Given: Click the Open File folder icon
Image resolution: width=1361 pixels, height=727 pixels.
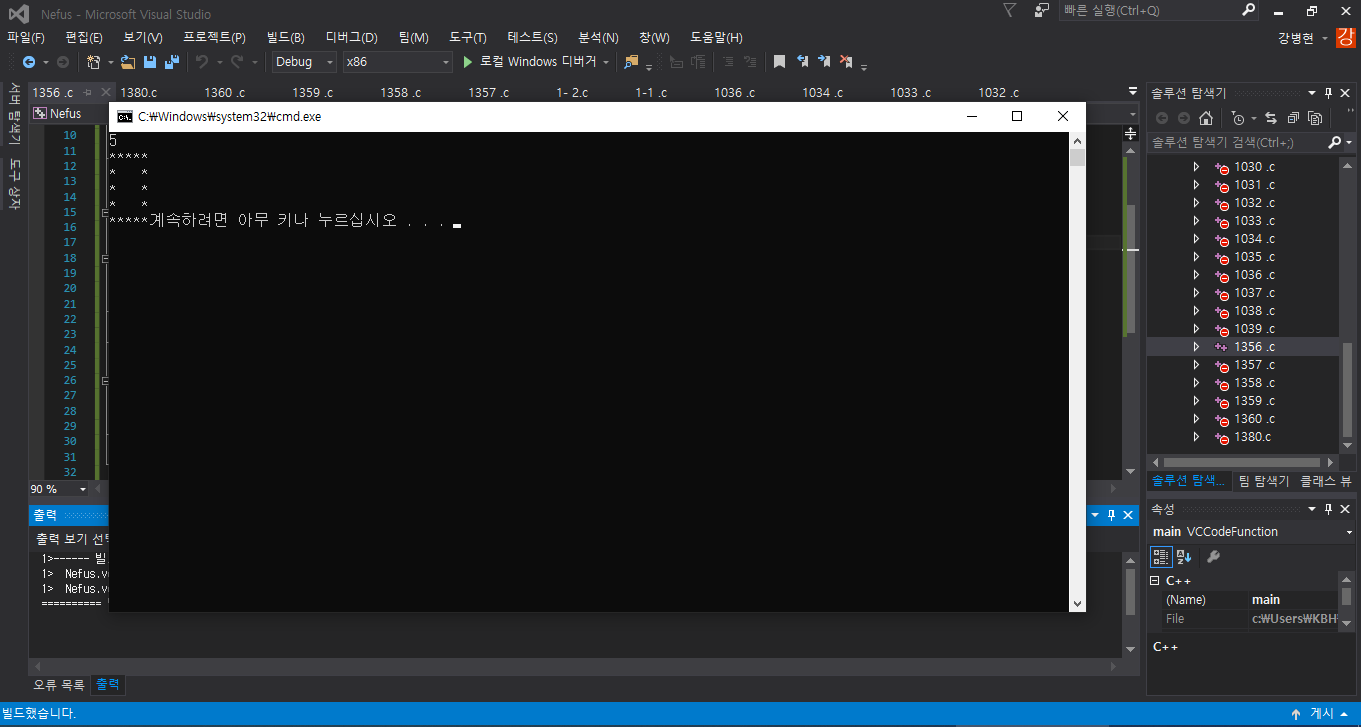Looking at the screenshot, I should point(128,62).
